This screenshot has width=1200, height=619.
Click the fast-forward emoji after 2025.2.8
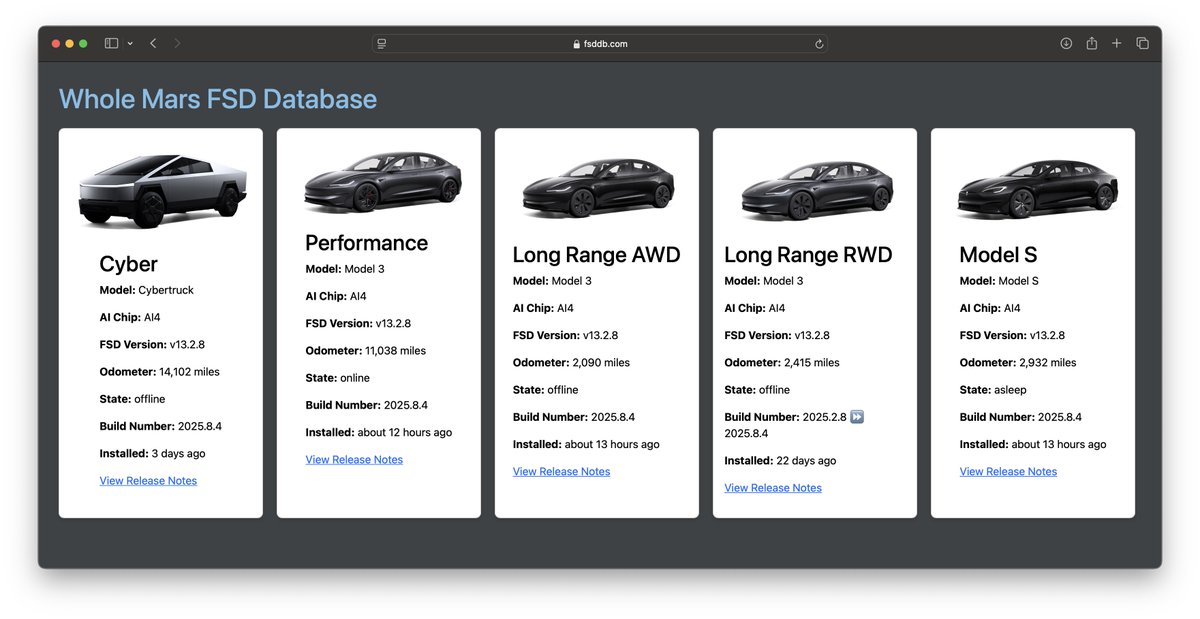856,417
